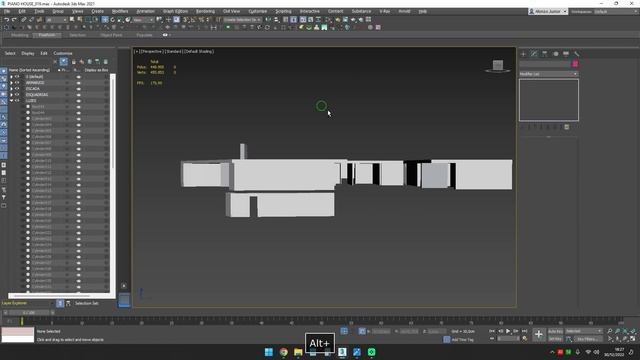Open Render Setup from toolbar
Viewport: 640px width, 360px height.
point(338,19)
